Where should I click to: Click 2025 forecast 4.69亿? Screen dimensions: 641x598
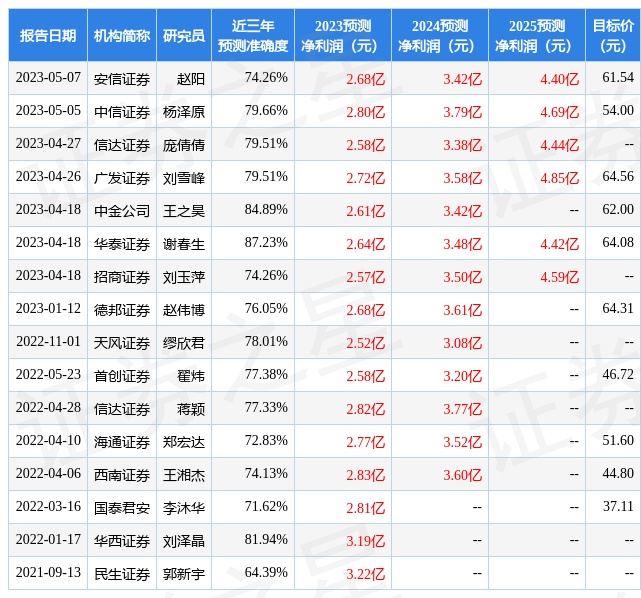pyautogui.click(x=560, y=112)
